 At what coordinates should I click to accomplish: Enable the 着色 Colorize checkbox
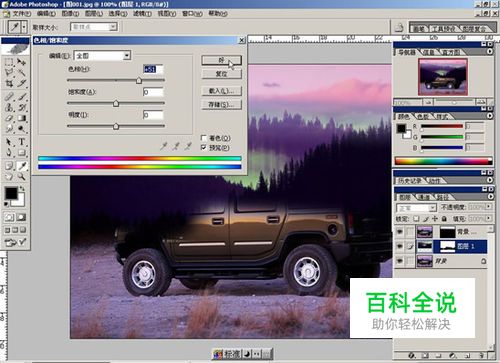[204, 138]
